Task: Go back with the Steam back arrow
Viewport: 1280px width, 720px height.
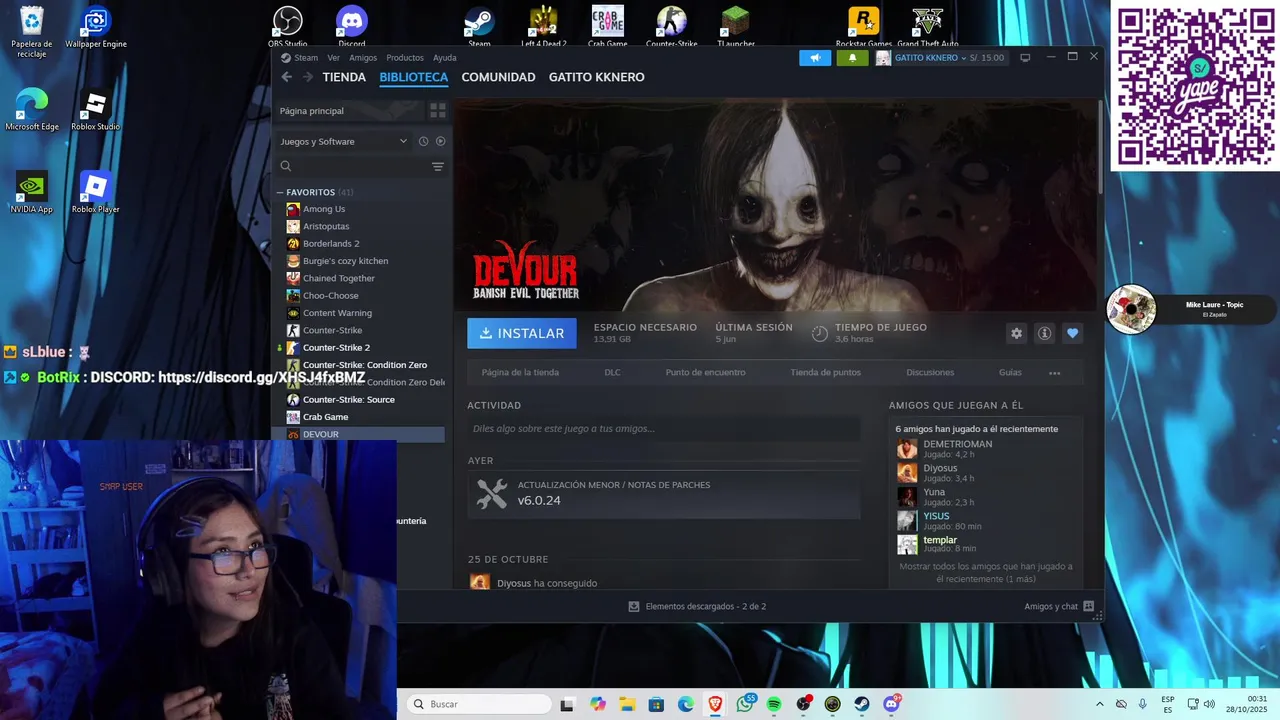Action: [x=287, y=77]
